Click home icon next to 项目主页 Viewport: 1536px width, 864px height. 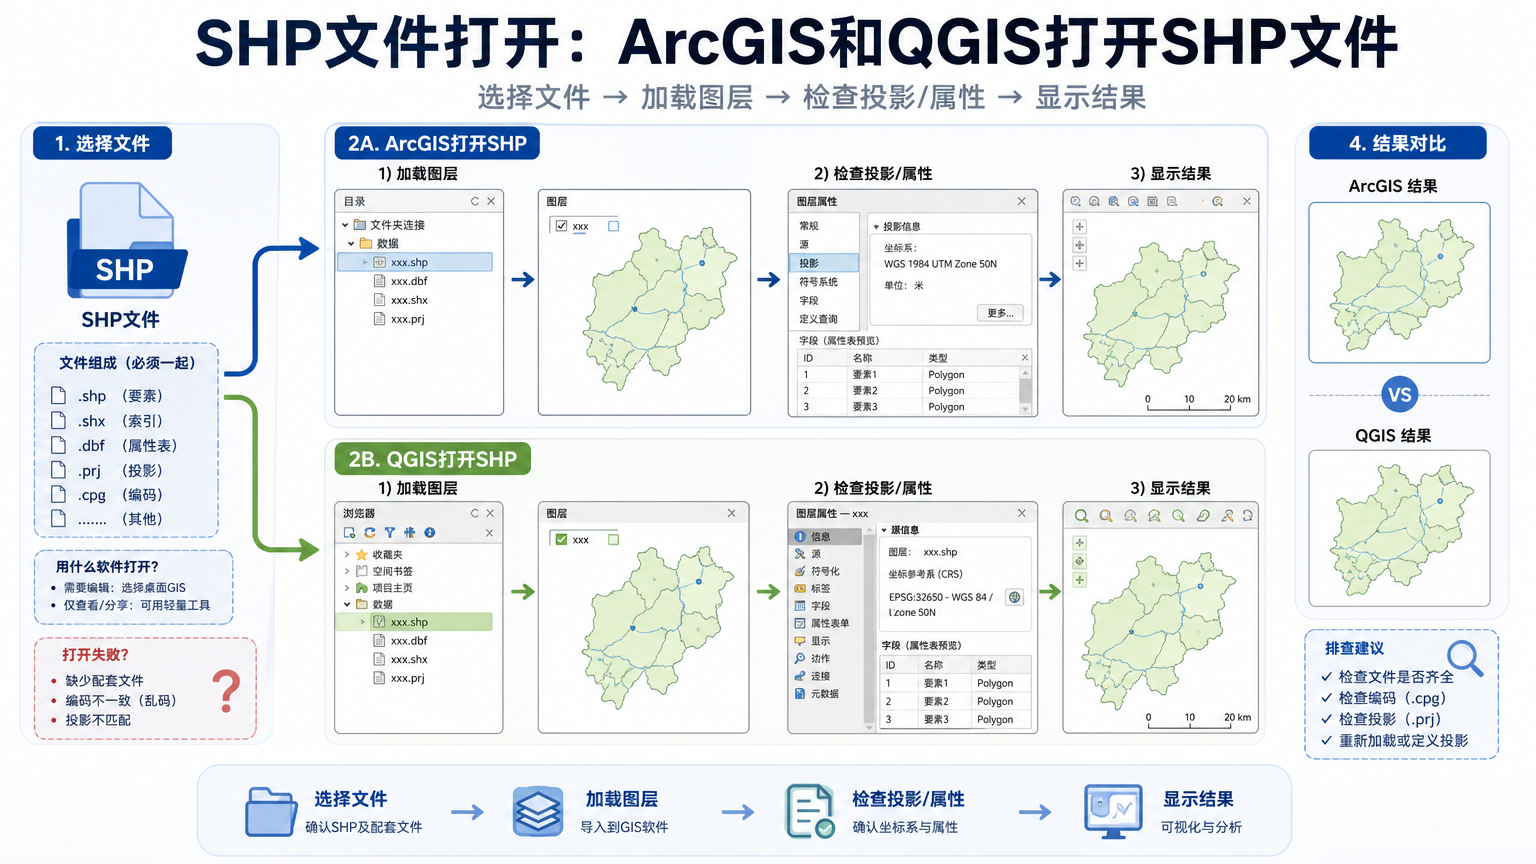[x=362, y=588]
